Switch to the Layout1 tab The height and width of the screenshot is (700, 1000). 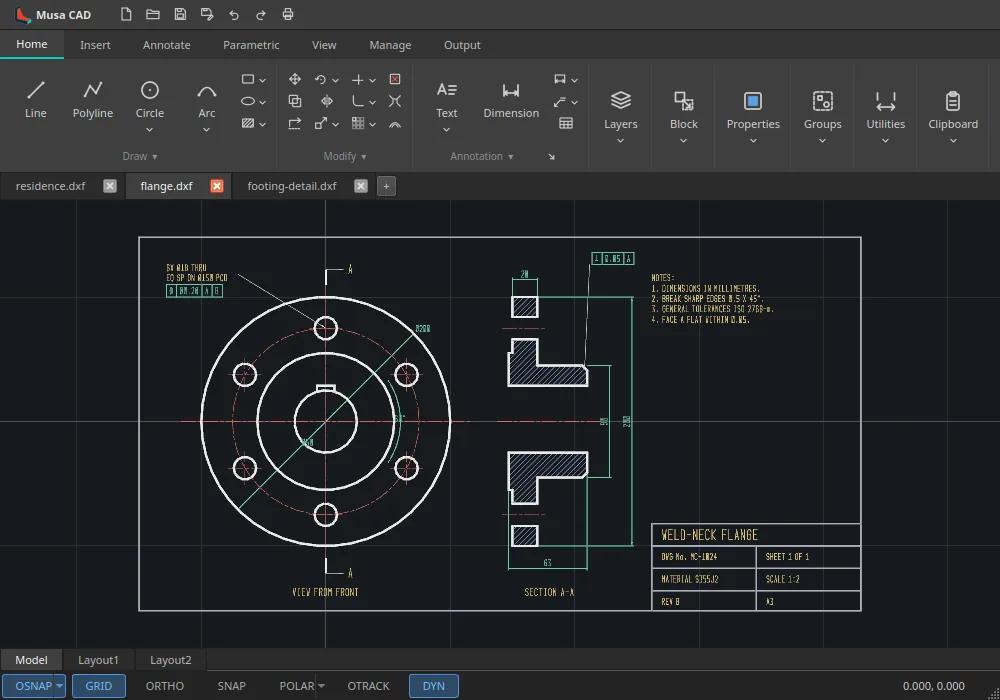click(98, 660)
